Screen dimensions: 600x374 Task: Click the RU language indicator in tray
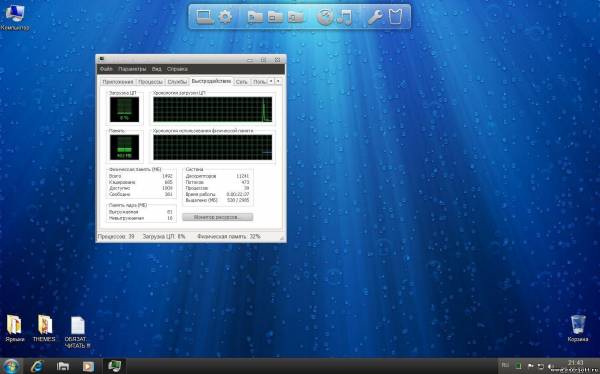pyautogui.click(x=505, y=366)
